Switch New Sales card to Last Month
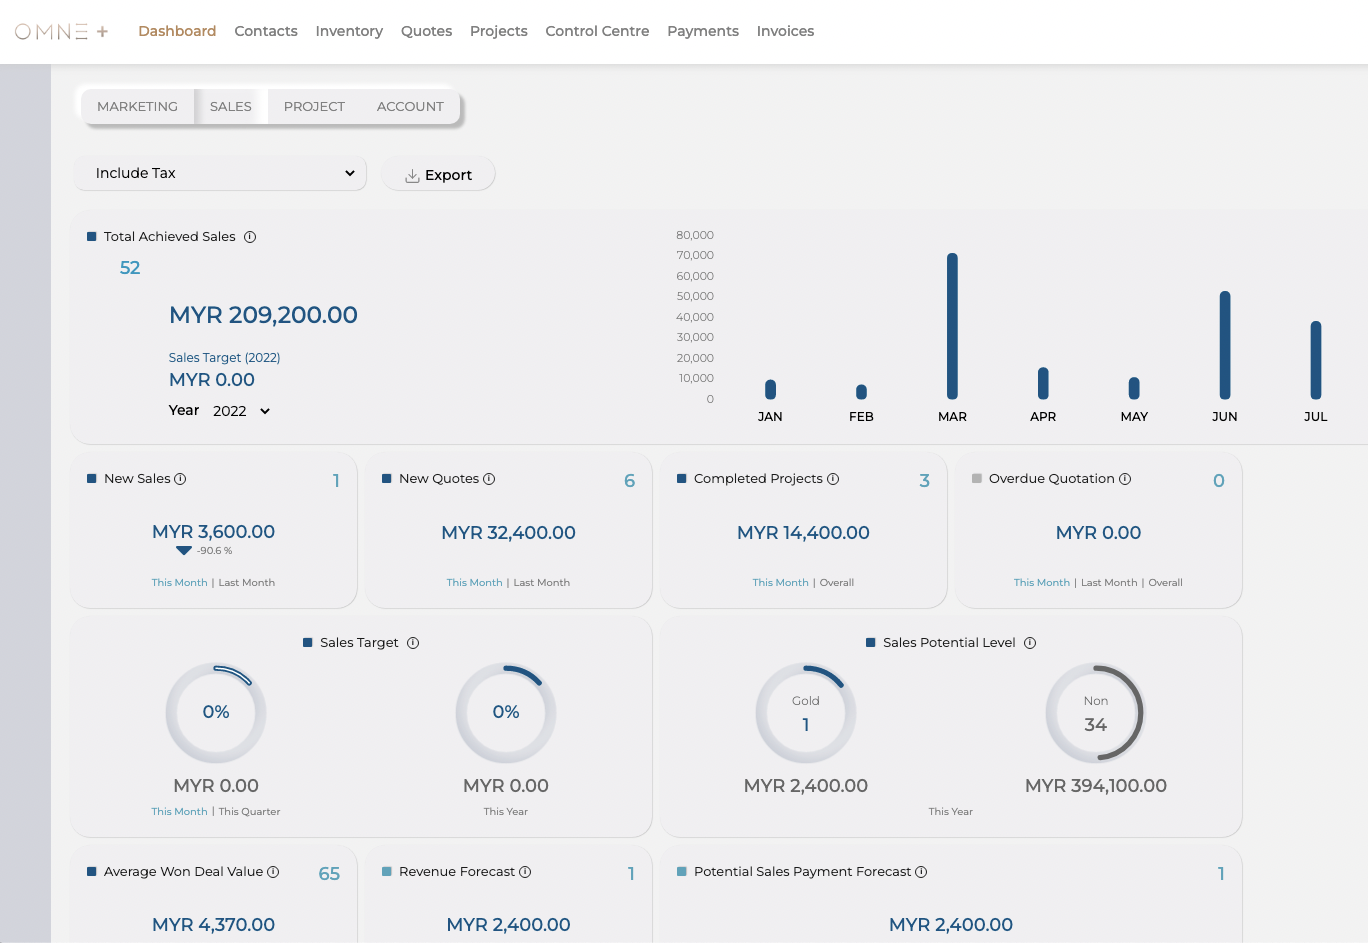Screen dimensions: 1368x943 point(246,583)
